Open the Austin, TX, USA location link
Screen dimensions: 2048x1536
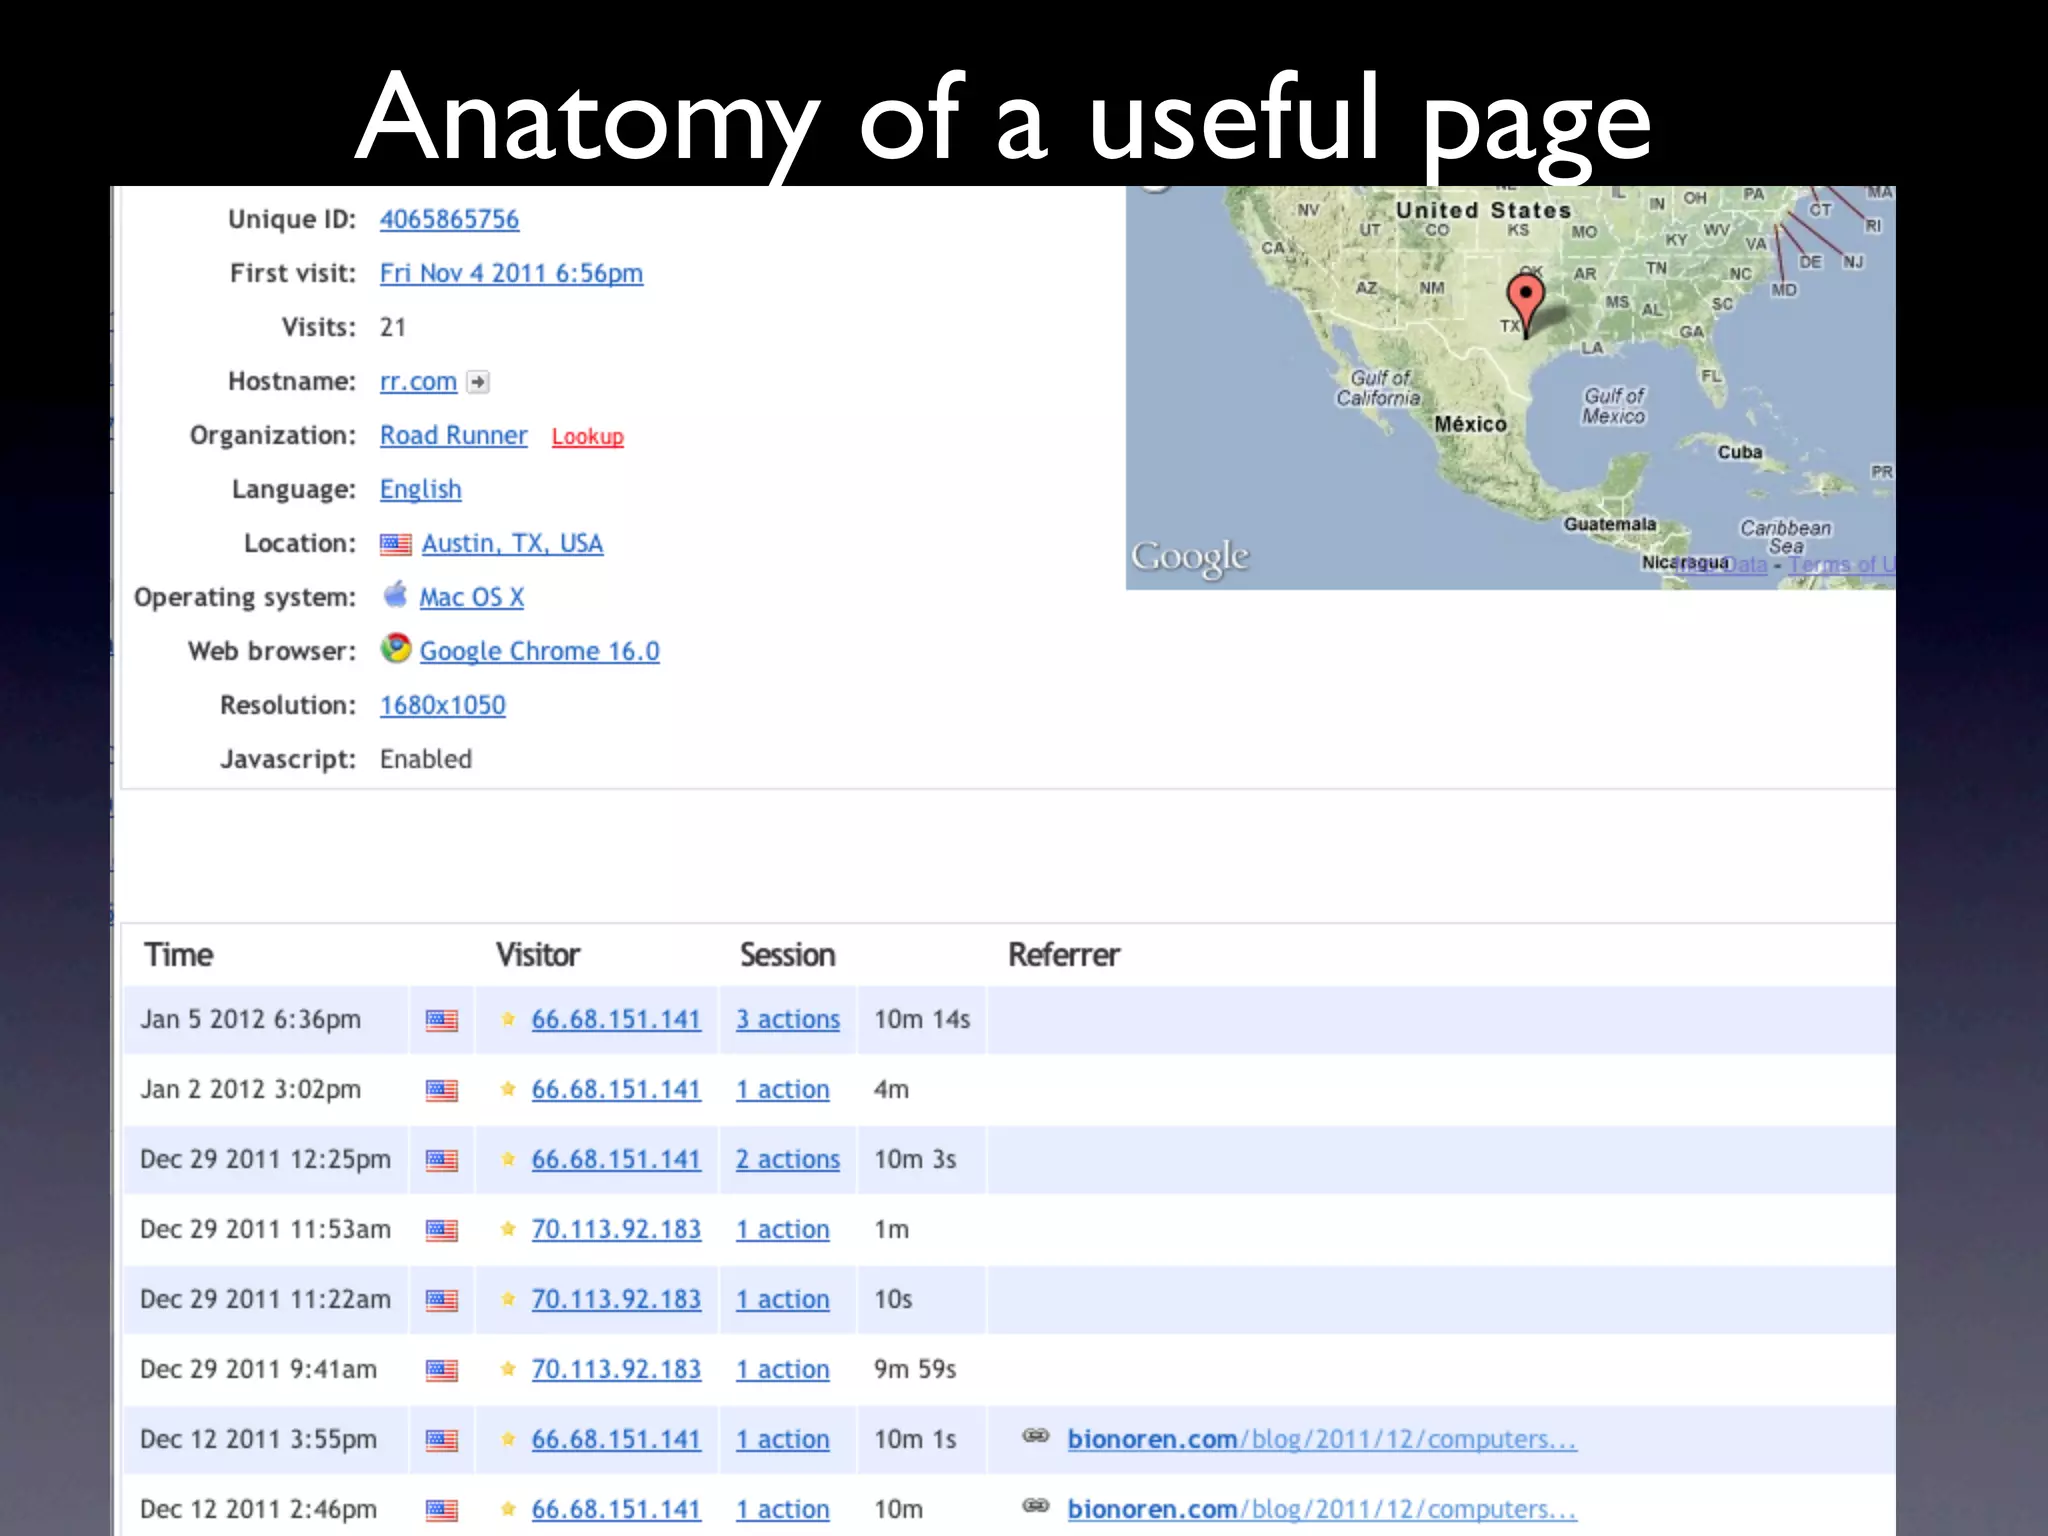[512, 543]
